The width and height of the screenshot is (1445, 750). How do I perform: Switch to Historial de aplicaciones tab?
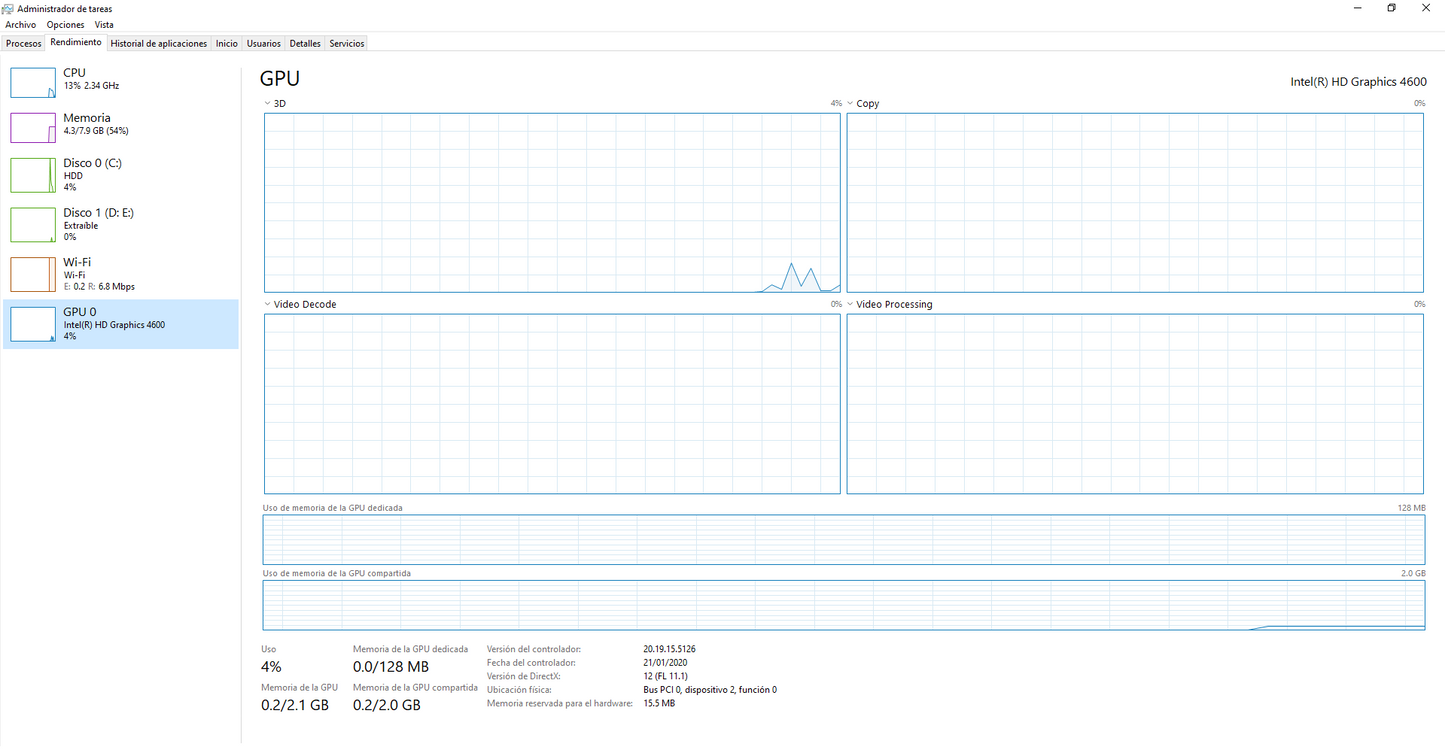(x=159, y=44)
